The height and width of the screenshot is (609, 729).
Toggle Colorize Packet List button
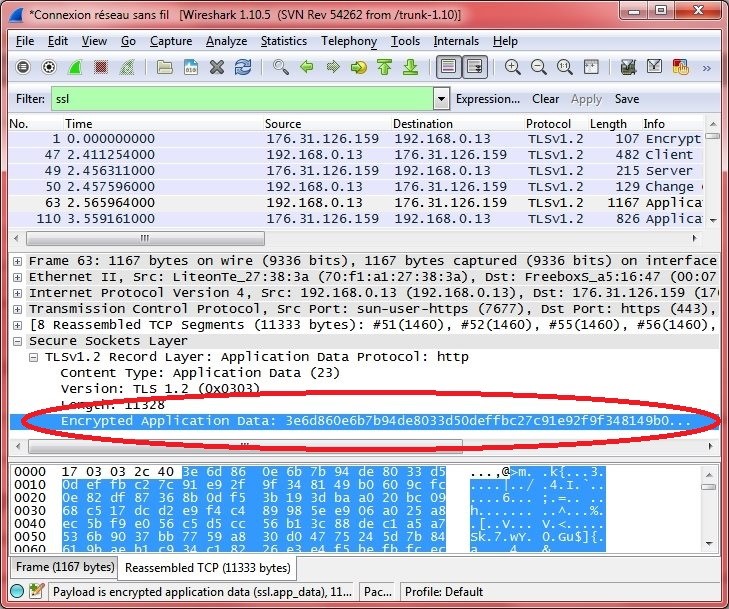pos(449,68)
